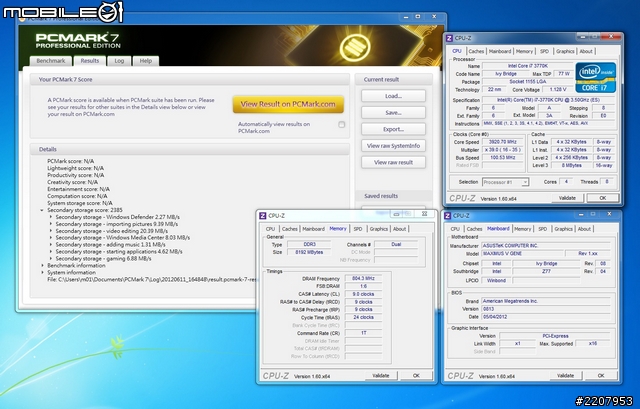Expand the 'Secondary storage - adding music' entry

[x=51, y=245]
